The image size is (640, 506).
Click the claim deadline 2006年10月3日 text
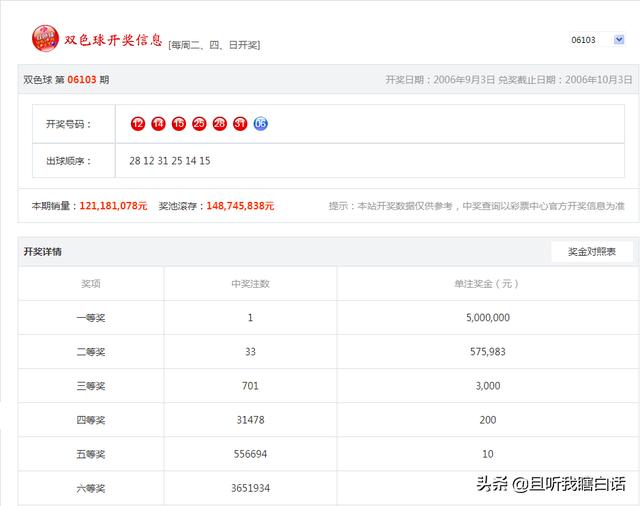tap(598, 80)
